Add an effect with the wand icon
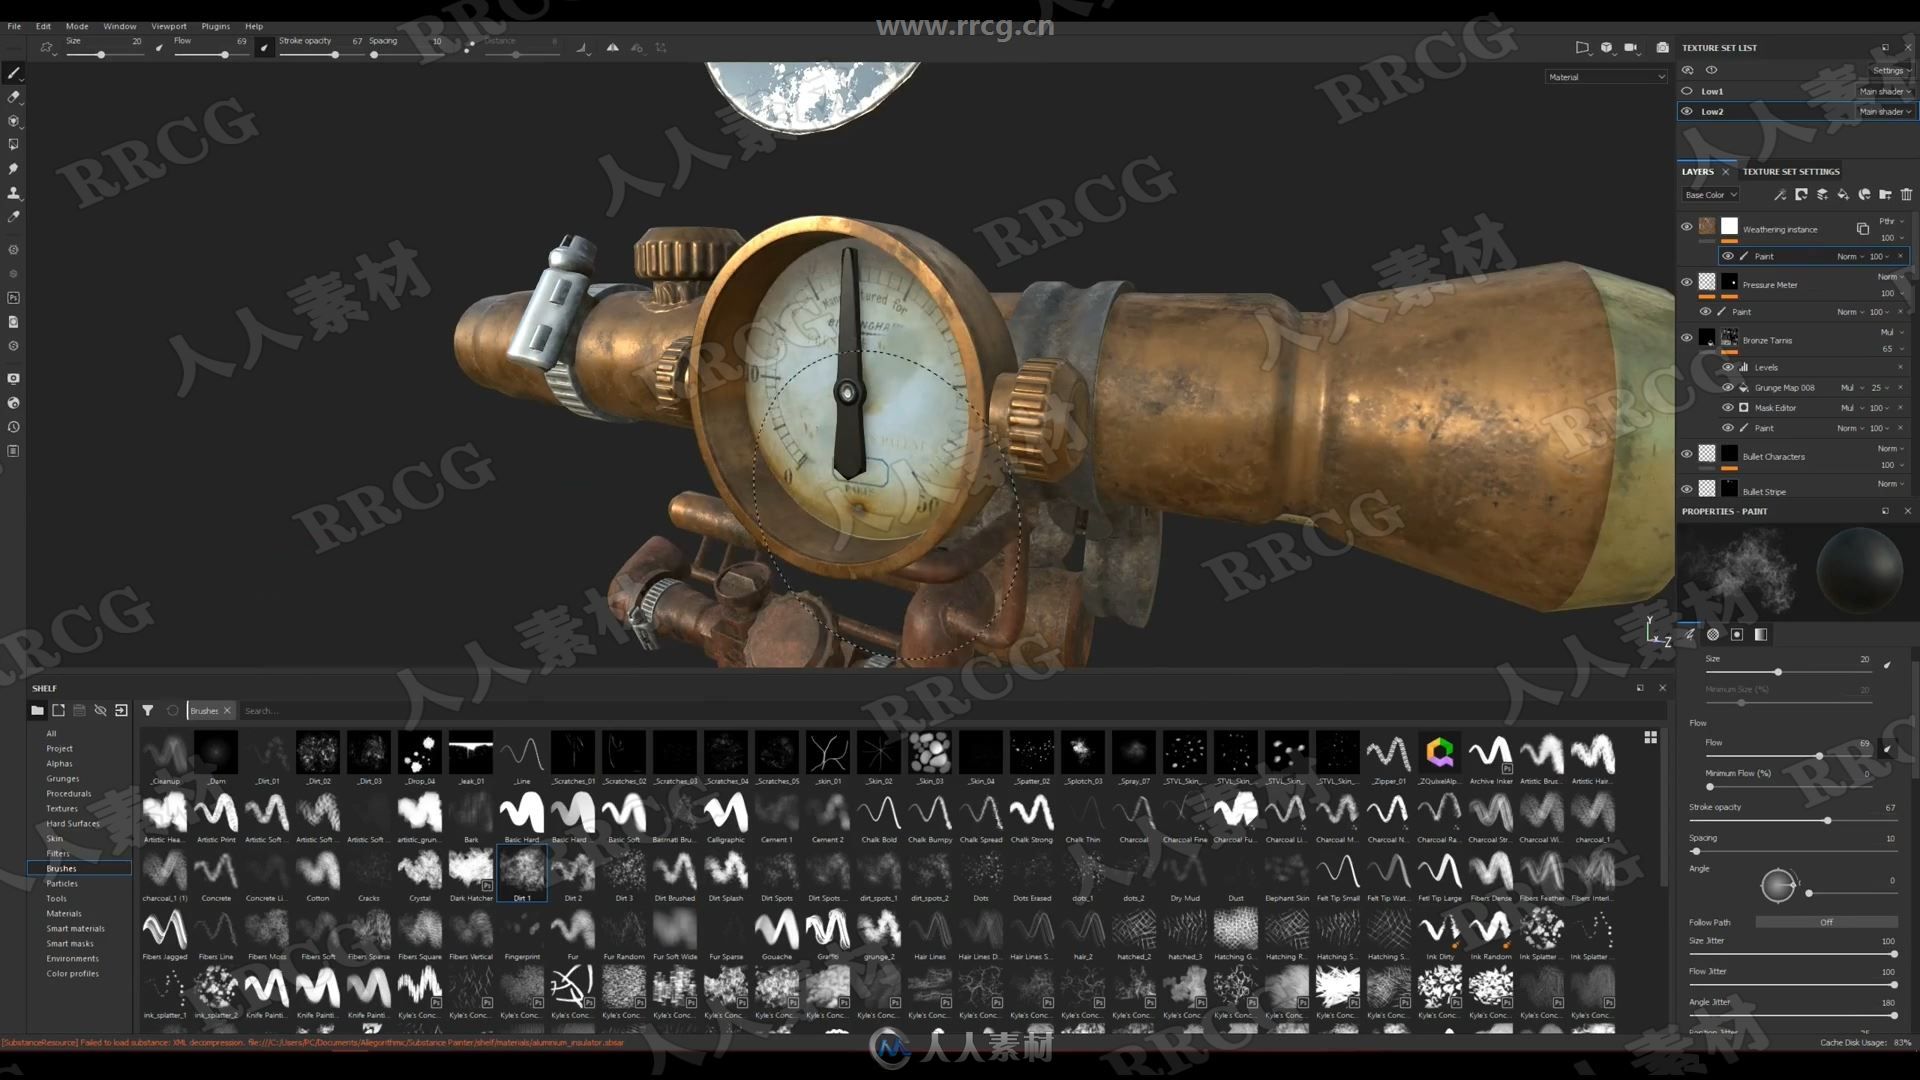 pyautogui.click(x=1780, y=195)
